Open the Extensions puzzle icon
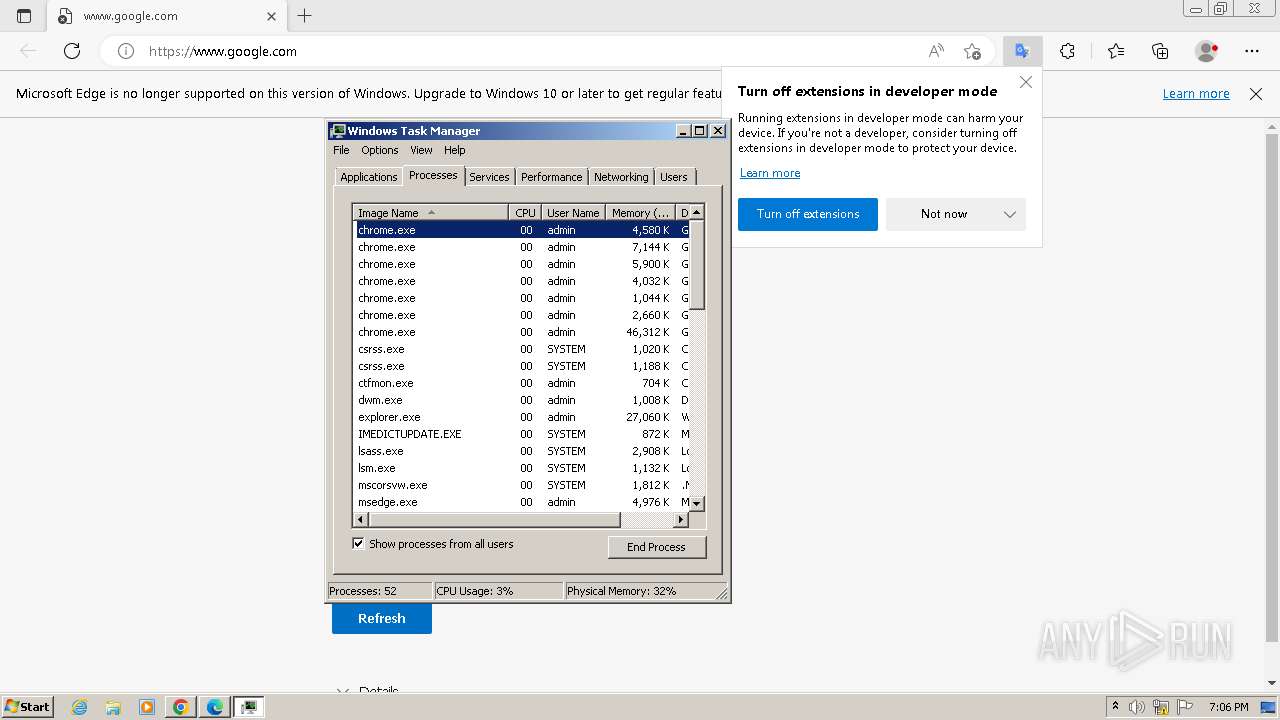This screenshot has width=1280, height=720. (x=1067, y=51)
